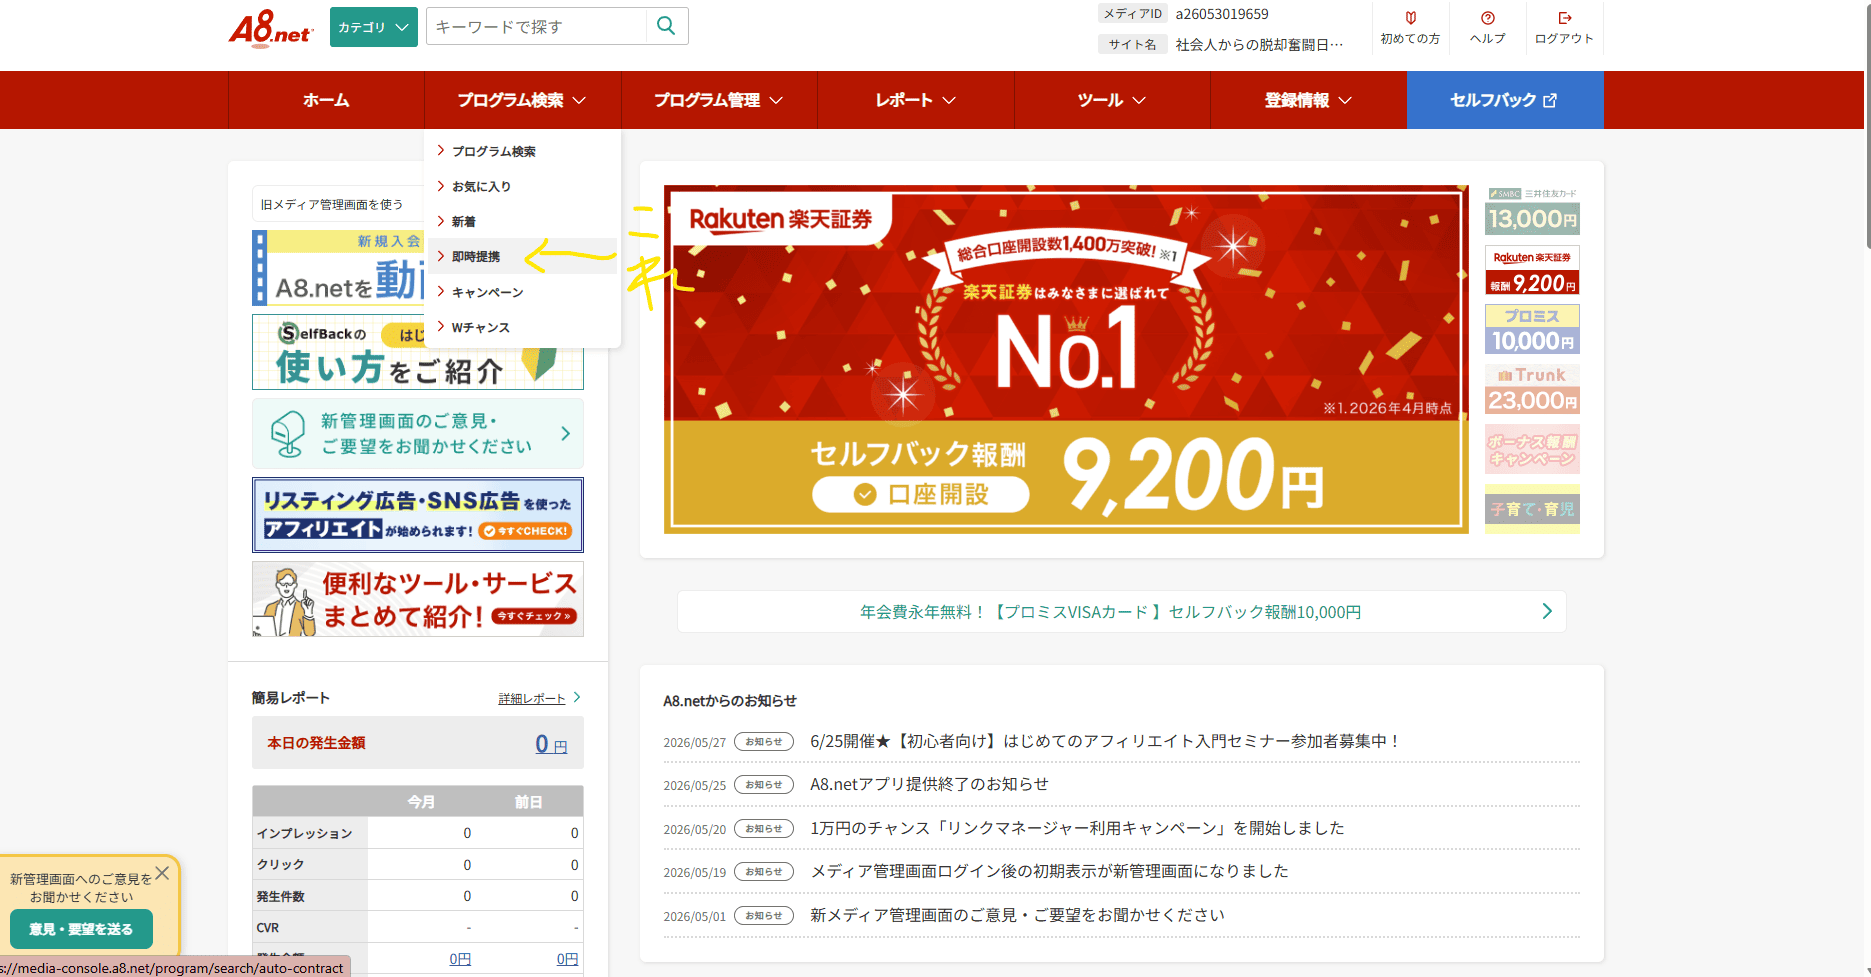
Task: Expand the プログラム検索 nav menu
Action: tap(522, 100)
